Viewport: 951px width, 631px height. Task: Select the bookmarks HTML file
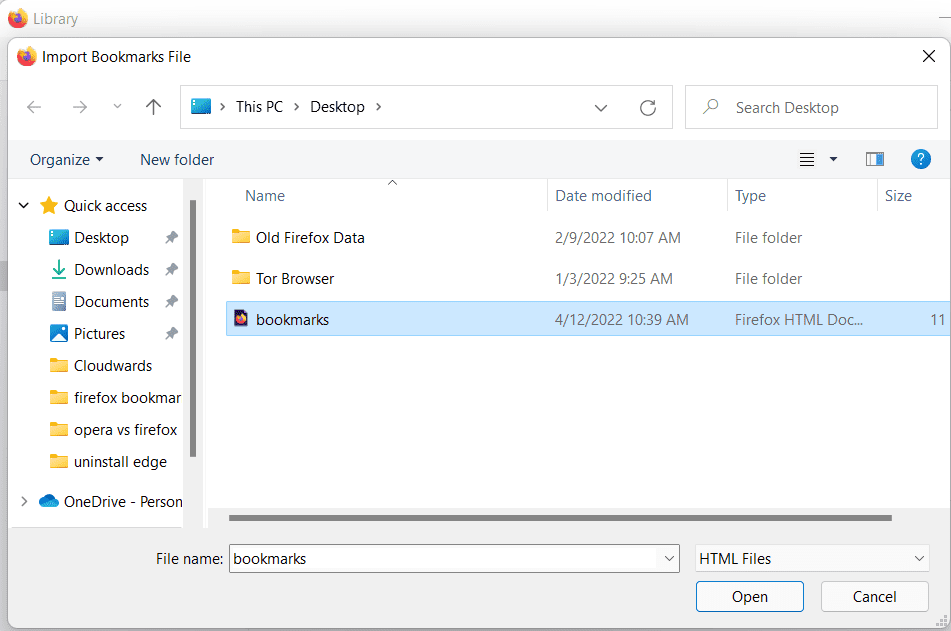588,319
